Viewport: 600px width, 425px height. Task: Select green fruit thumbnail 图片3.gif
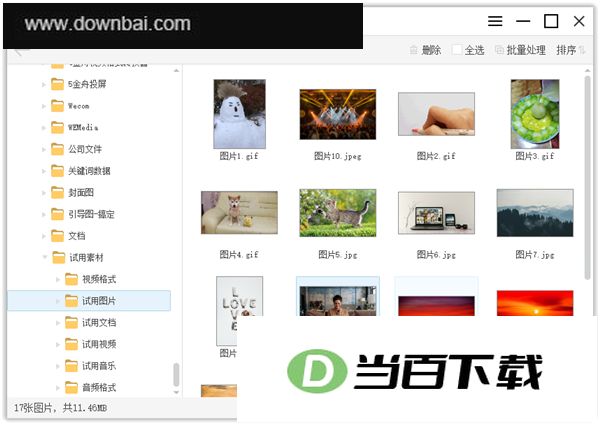click(535, 114)
